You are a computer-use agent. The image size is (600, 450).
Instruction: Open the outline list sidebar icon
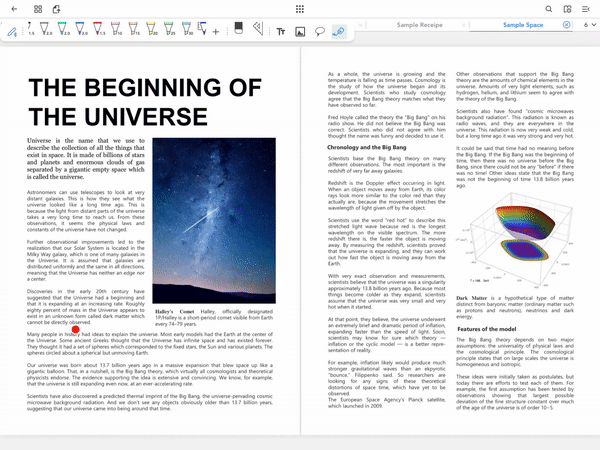click(586, 9)
